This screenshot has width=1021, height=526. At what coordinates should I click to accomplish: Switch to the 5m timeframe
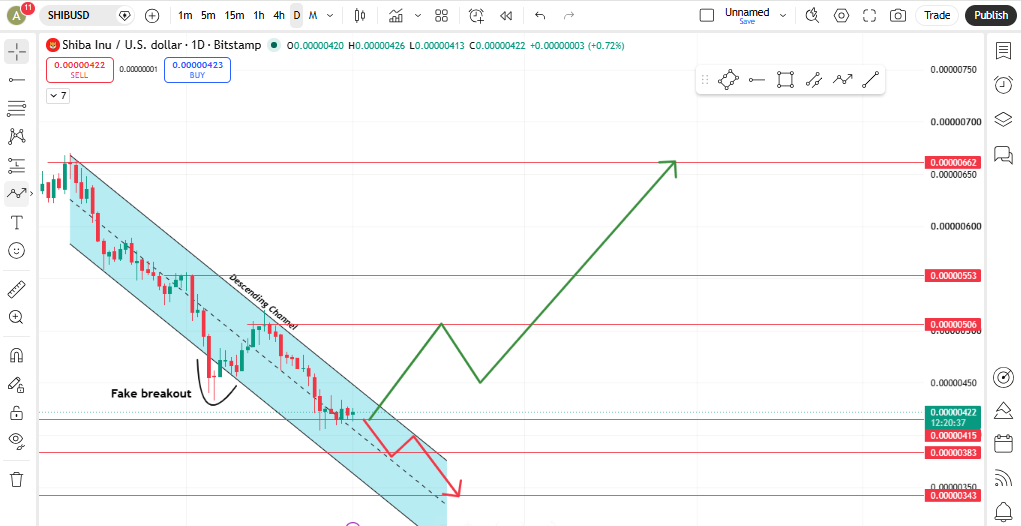(208, 16)
